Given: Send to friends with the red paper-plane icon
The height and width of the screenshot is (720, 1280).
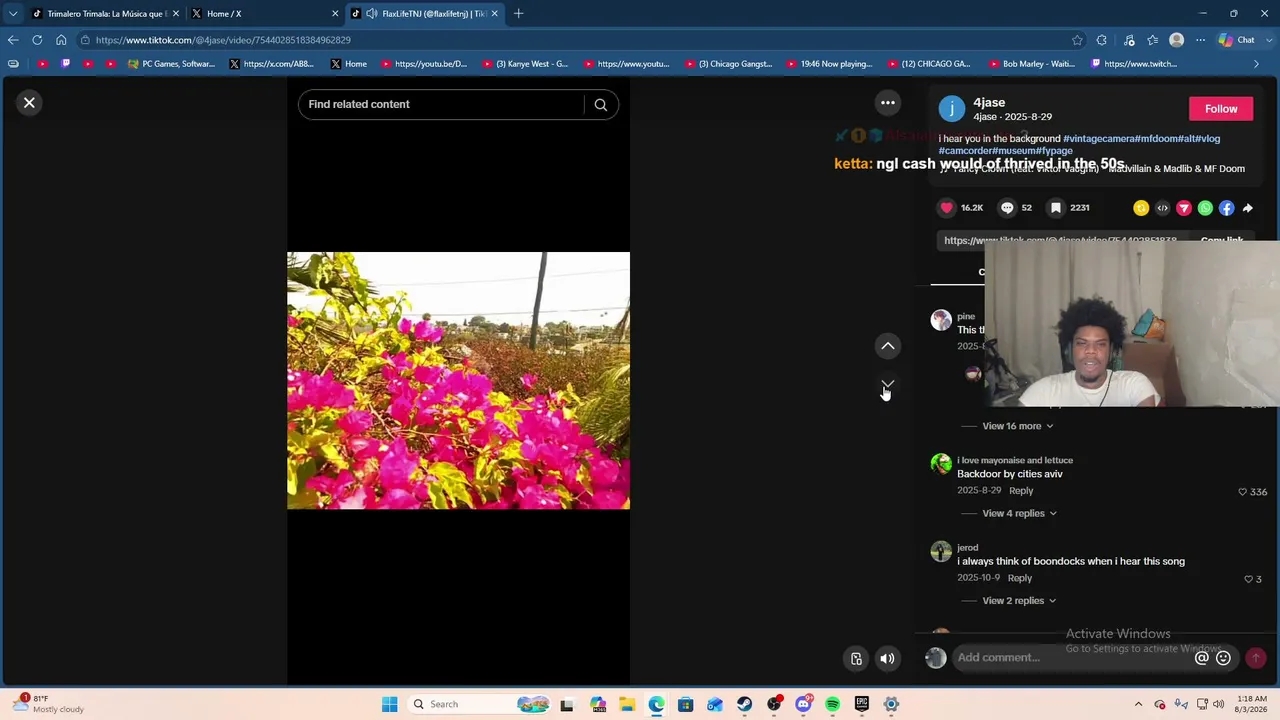Looking at the screenshot, I should click(x=1184, y=208).
